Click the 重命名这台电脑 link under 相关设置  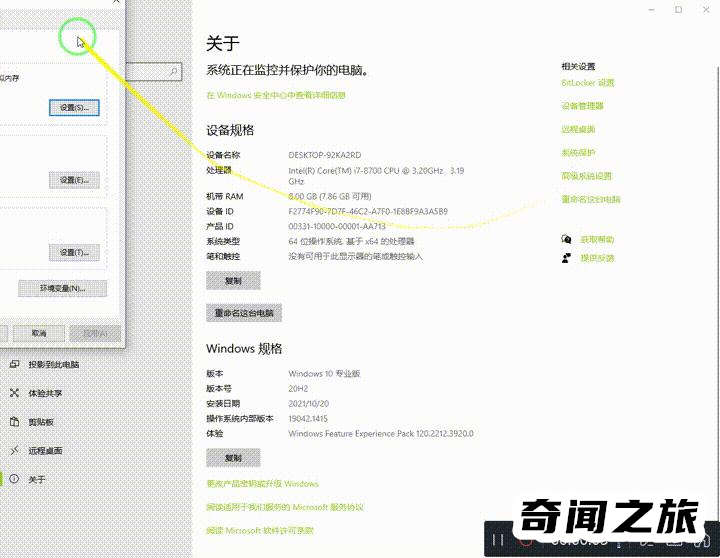591,199
